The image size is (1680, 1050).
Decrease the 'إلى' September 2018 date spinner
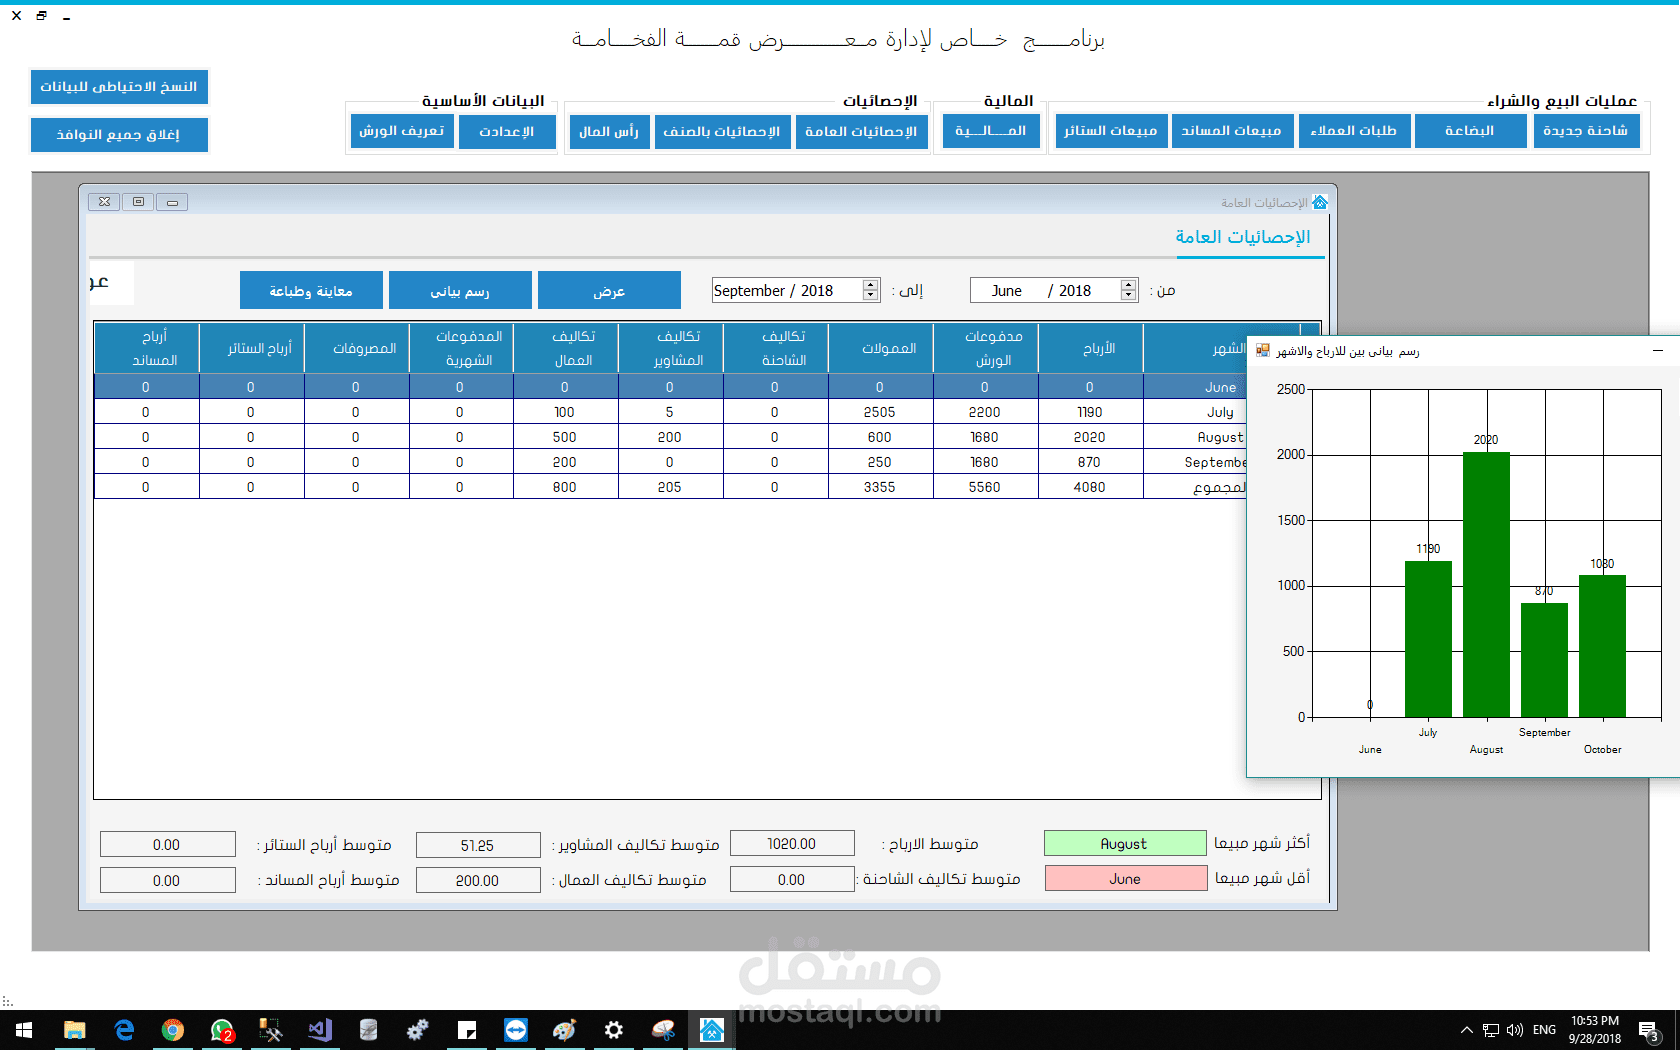point(871,295)
